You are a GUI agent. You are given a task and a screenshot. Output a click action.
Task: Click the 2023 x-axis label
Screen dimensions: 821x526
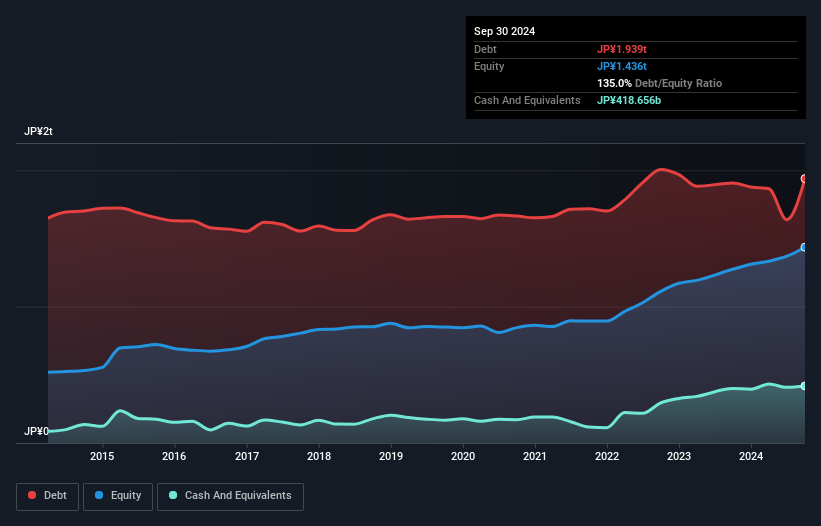point(679,456)
